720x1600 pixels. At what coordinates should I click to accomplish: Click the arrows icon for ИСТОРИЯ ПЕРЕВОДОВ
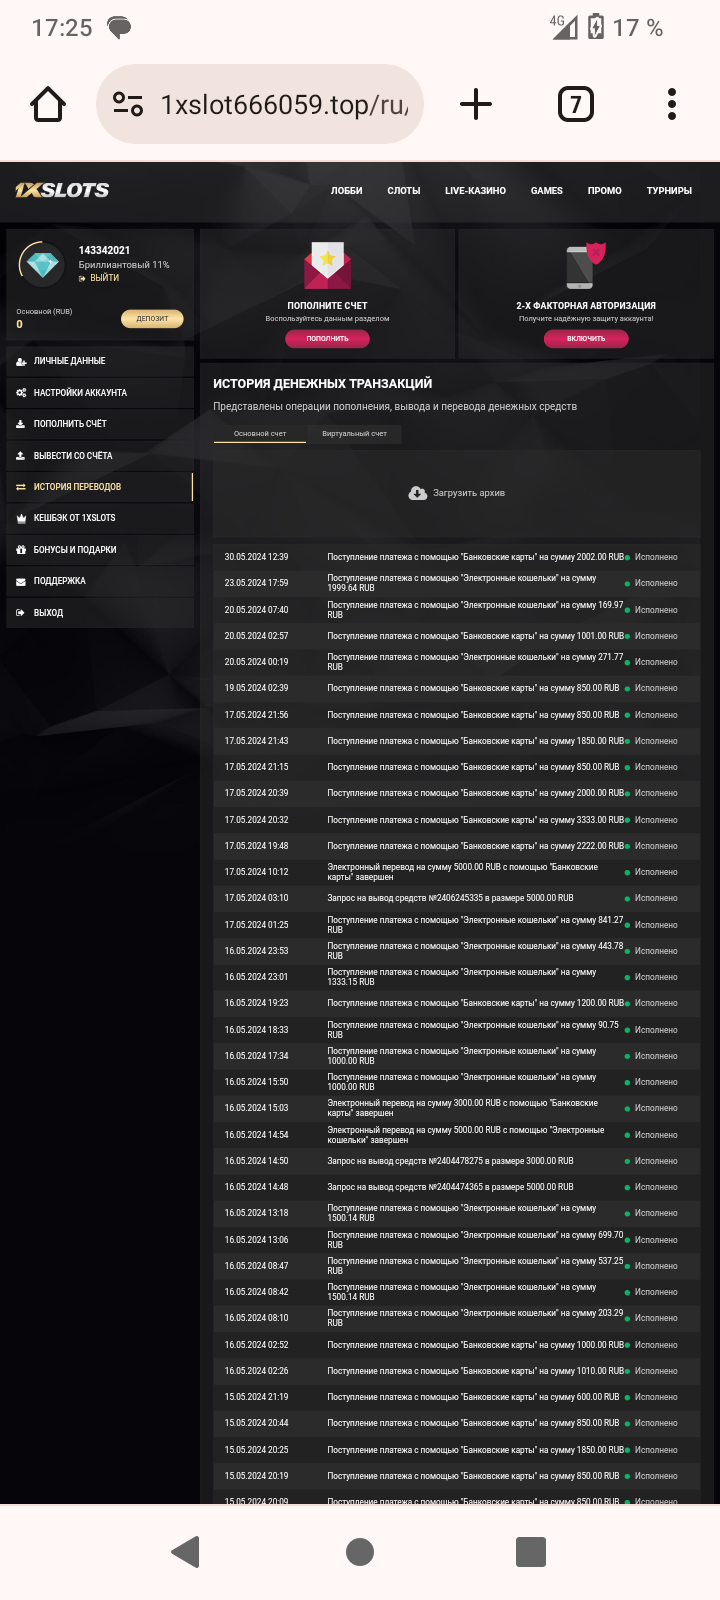point(22,487)
